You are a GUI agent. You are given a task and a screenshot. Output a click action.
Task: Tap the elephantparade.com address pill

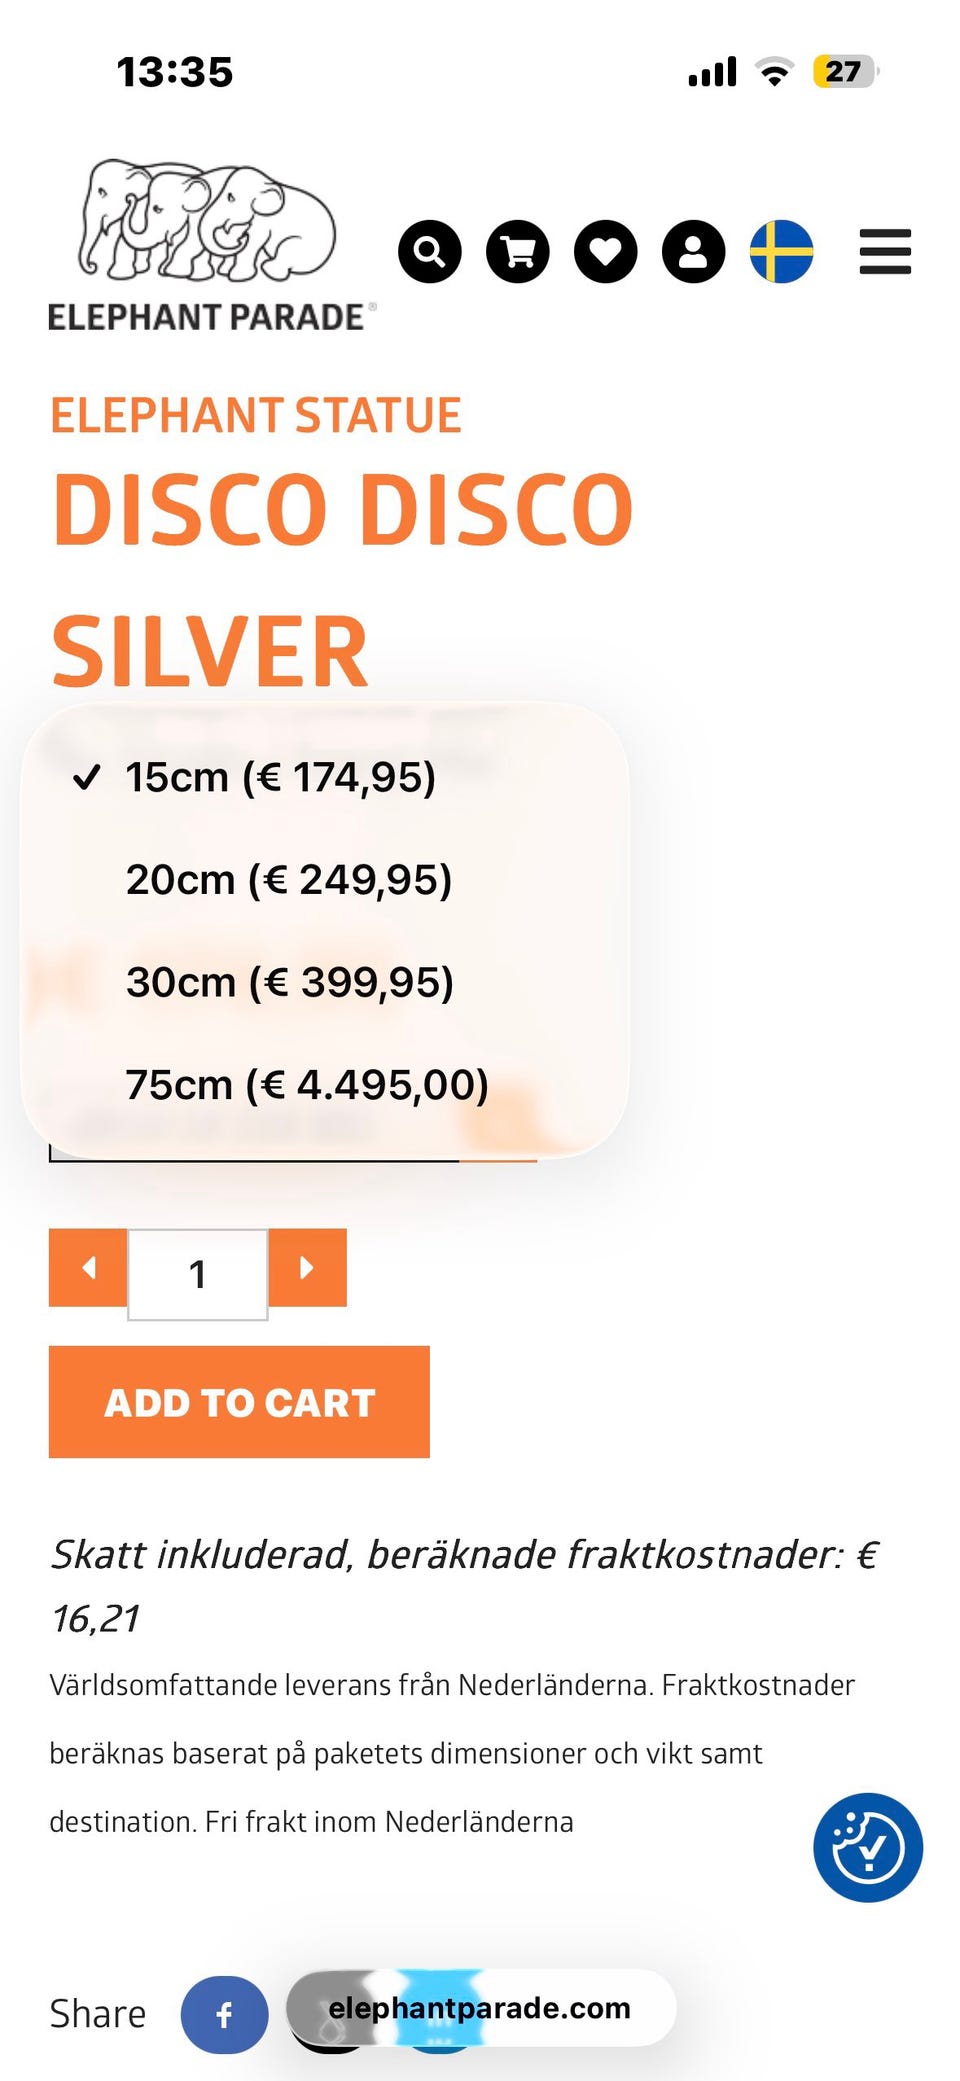480,2007
